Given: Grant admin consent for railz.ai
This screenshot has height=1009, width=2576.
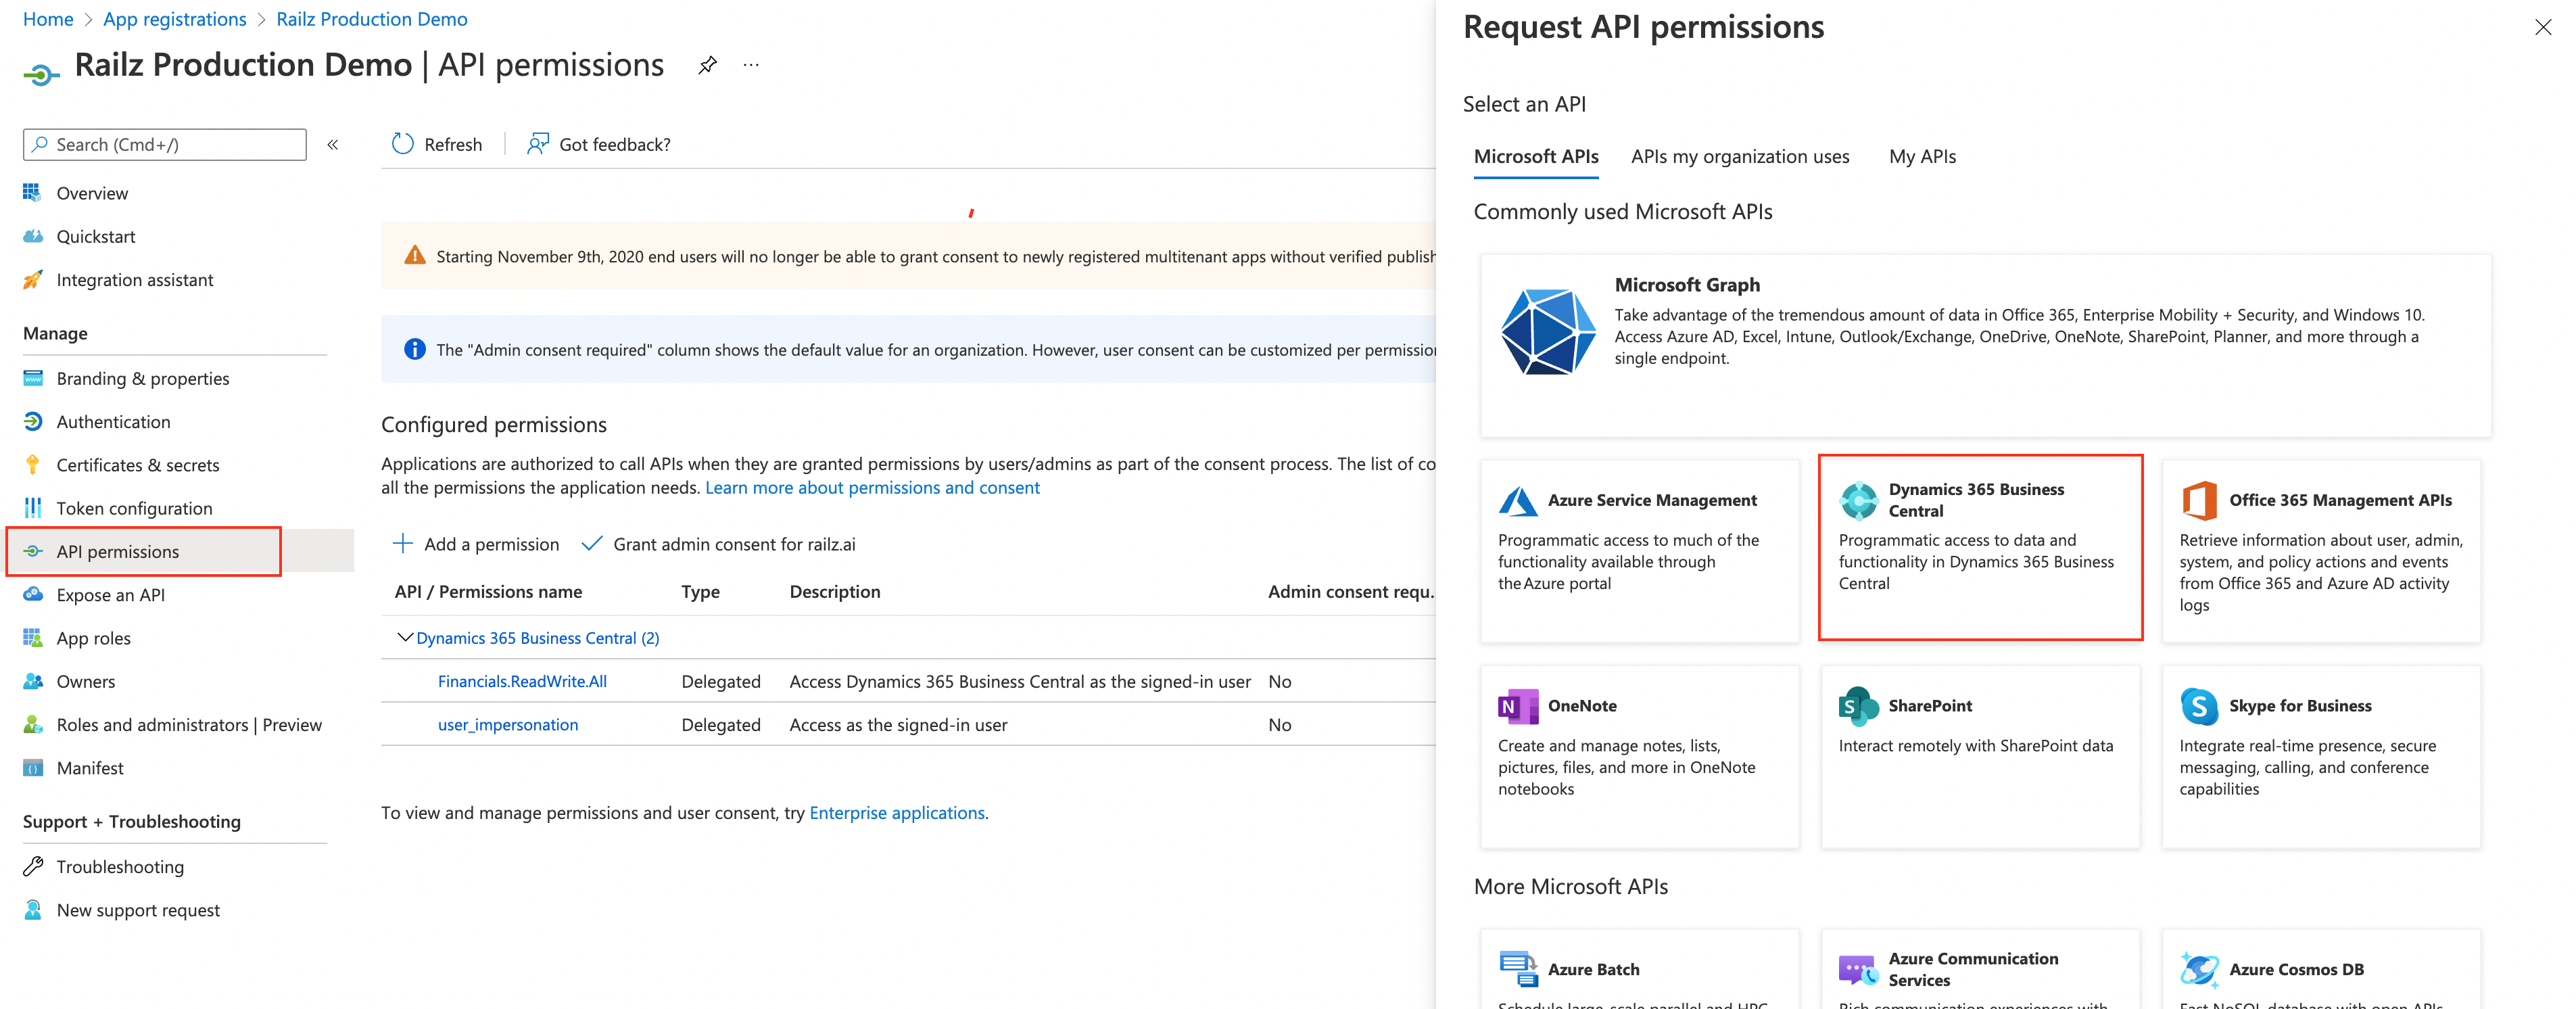Looking at the screenshot, I should pyautogui.click(x=719, y=544).
